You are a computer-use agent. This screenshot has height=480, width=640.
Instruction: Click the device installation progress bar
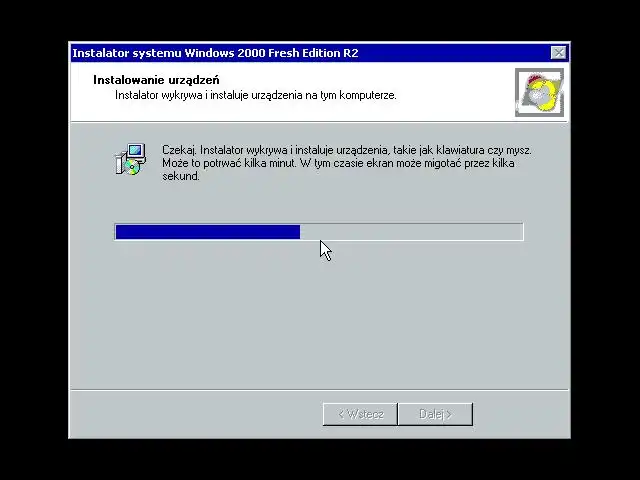[x=319, y=232]
